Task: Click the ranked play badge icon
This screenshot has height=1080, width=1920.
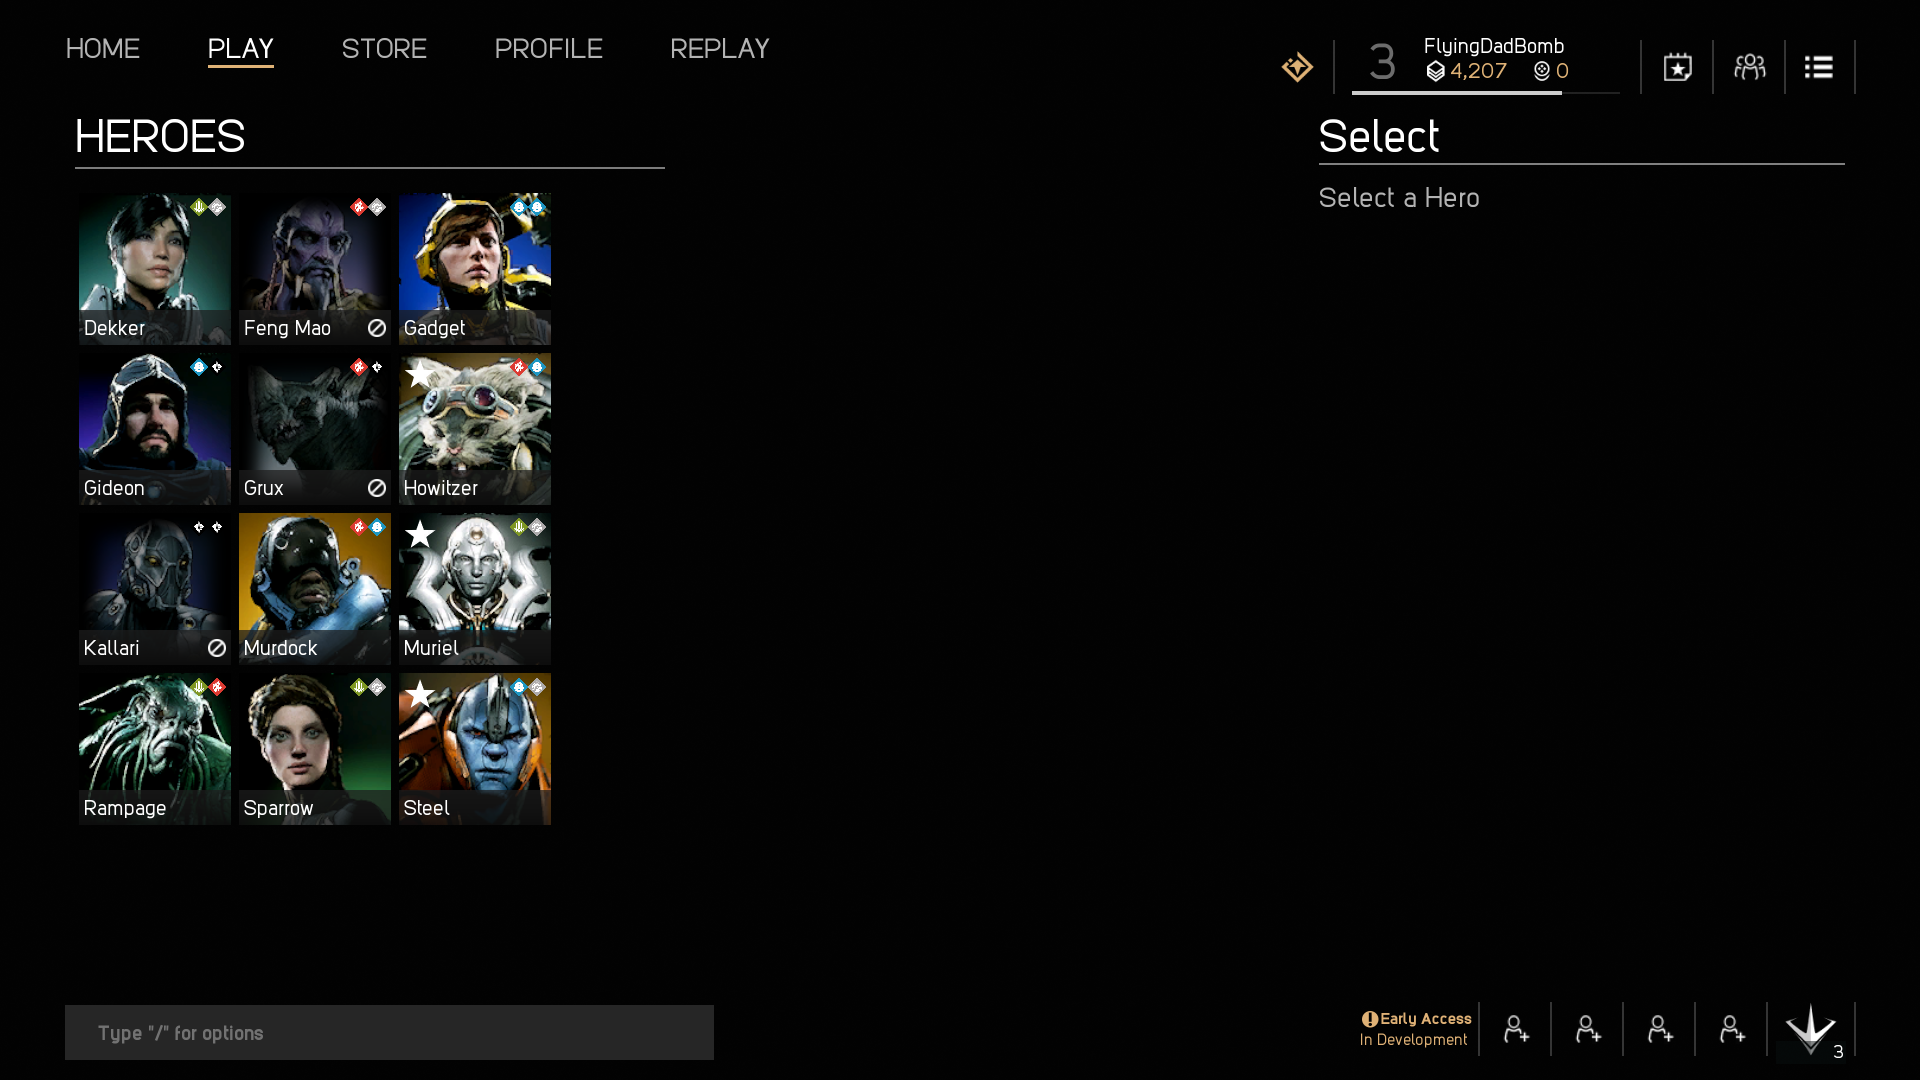Action: 1298,66
